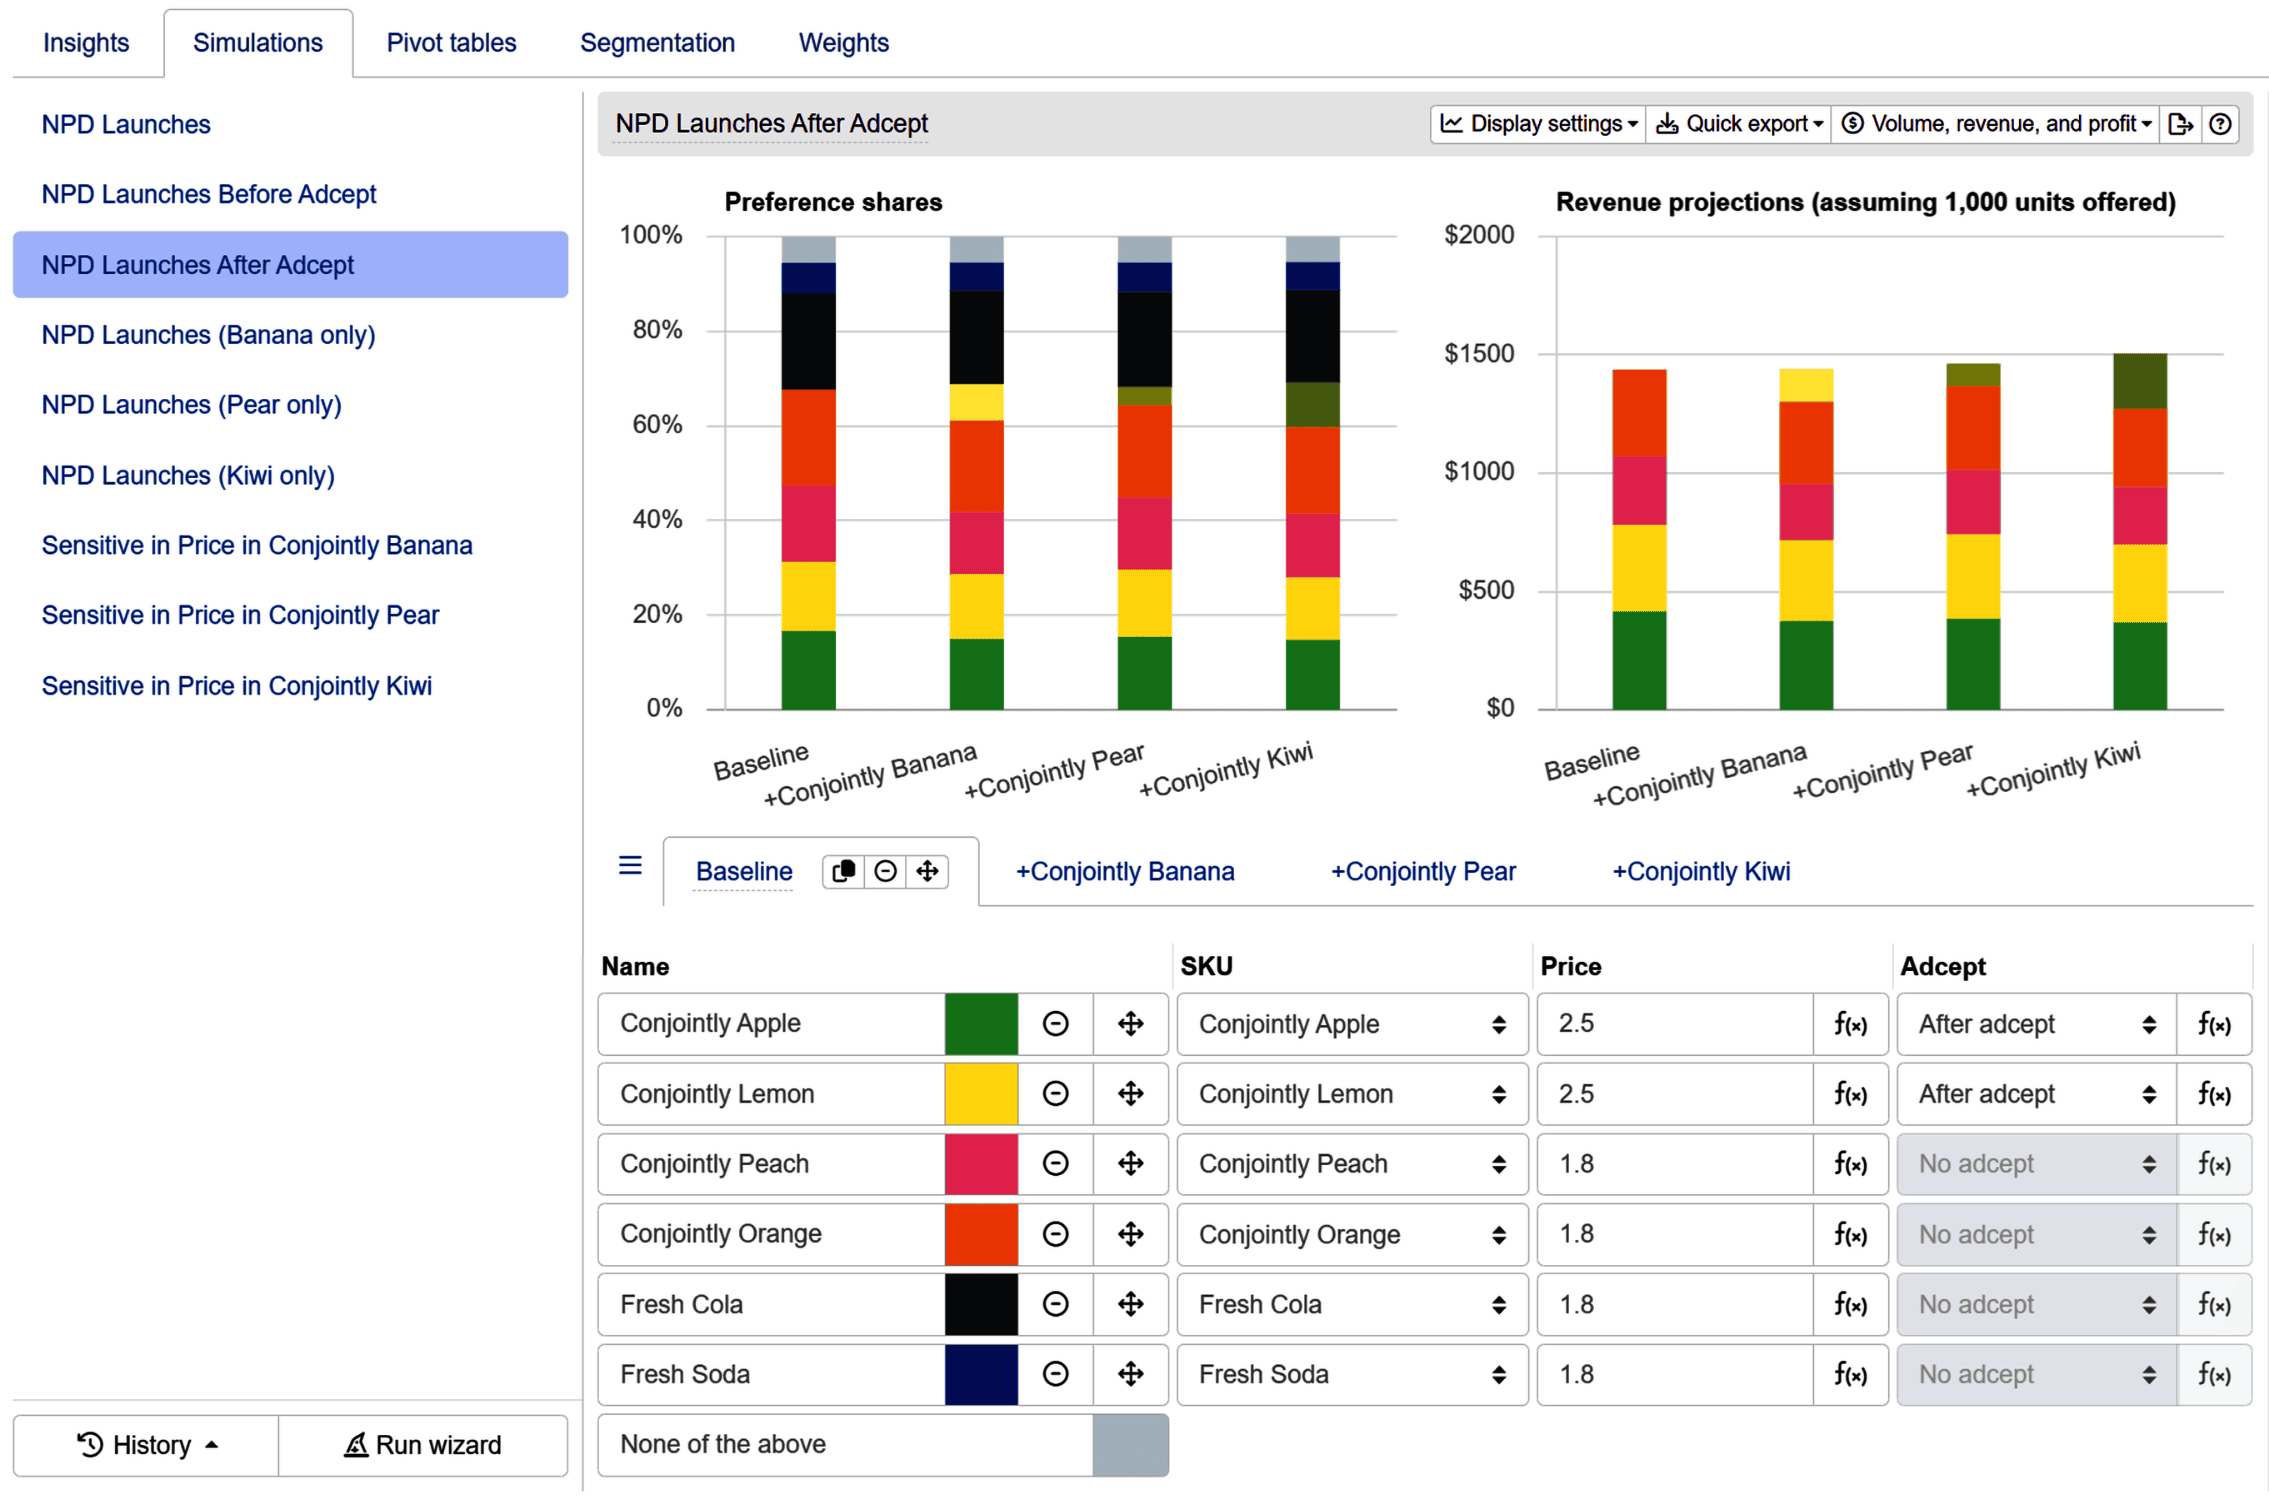
Task: Expand the Display settings dropdown
Action: [1538, 124]
